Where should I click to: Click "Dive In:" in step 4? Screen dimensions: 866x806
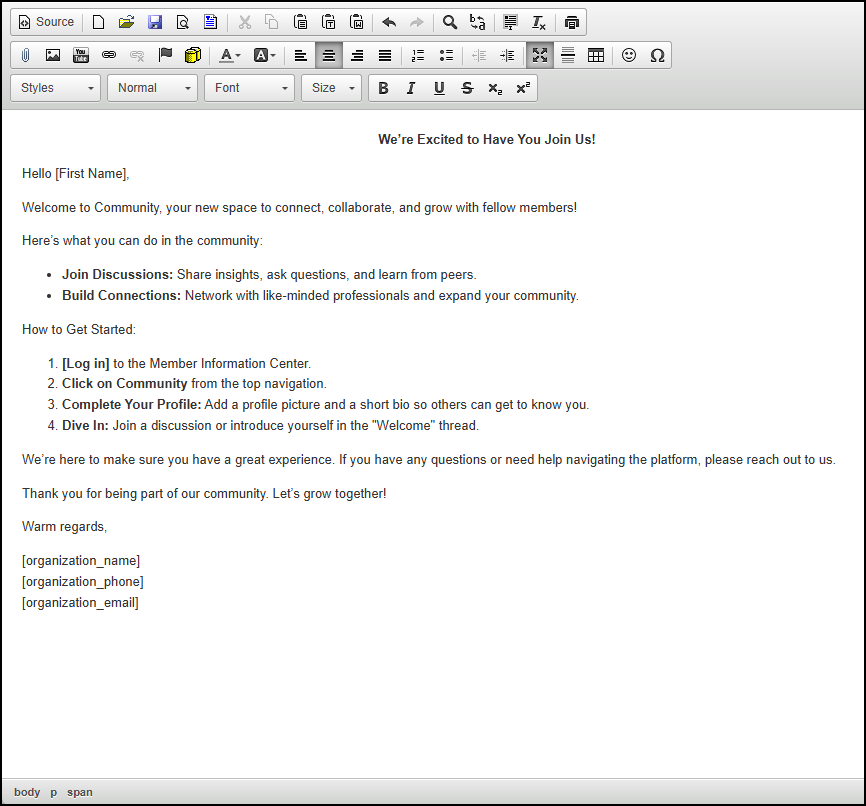(86, 425)
